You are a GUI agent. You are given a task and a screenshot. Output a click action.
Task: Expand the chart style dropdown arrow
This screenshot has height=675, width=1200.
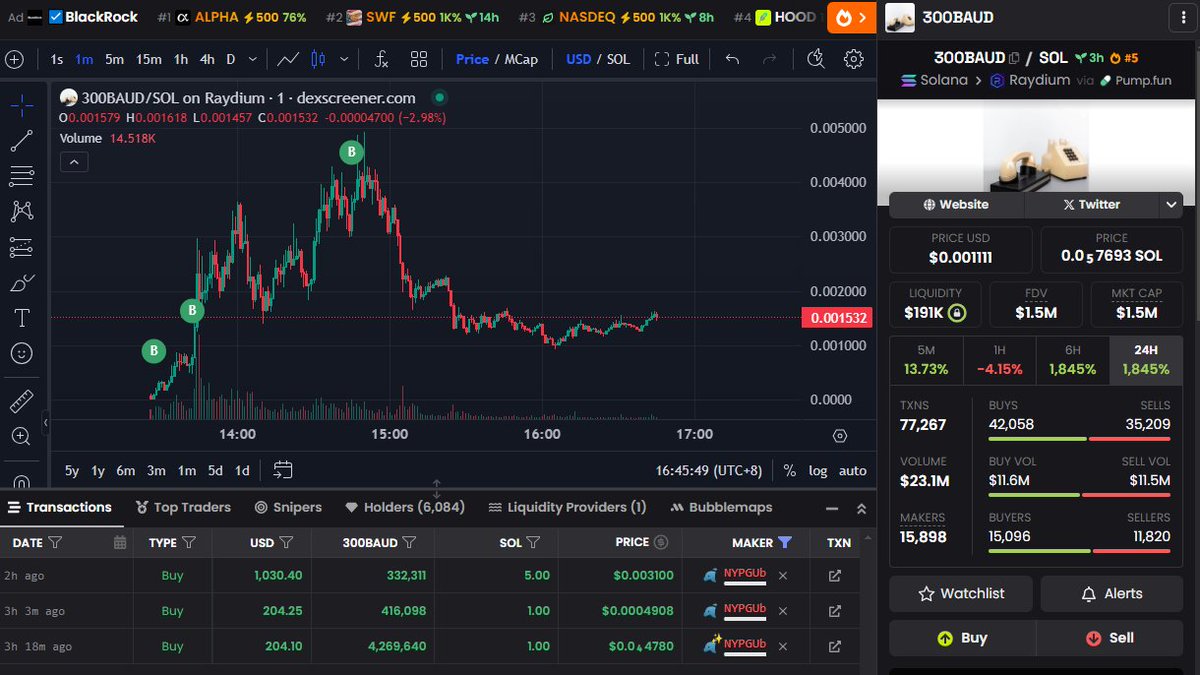(346, 59)
